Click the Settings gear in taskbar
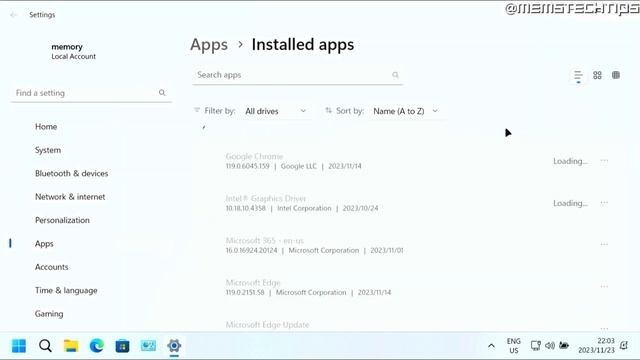Image resolution: width=640 pixels, height=360 pixels. click(x=174, y=346)
